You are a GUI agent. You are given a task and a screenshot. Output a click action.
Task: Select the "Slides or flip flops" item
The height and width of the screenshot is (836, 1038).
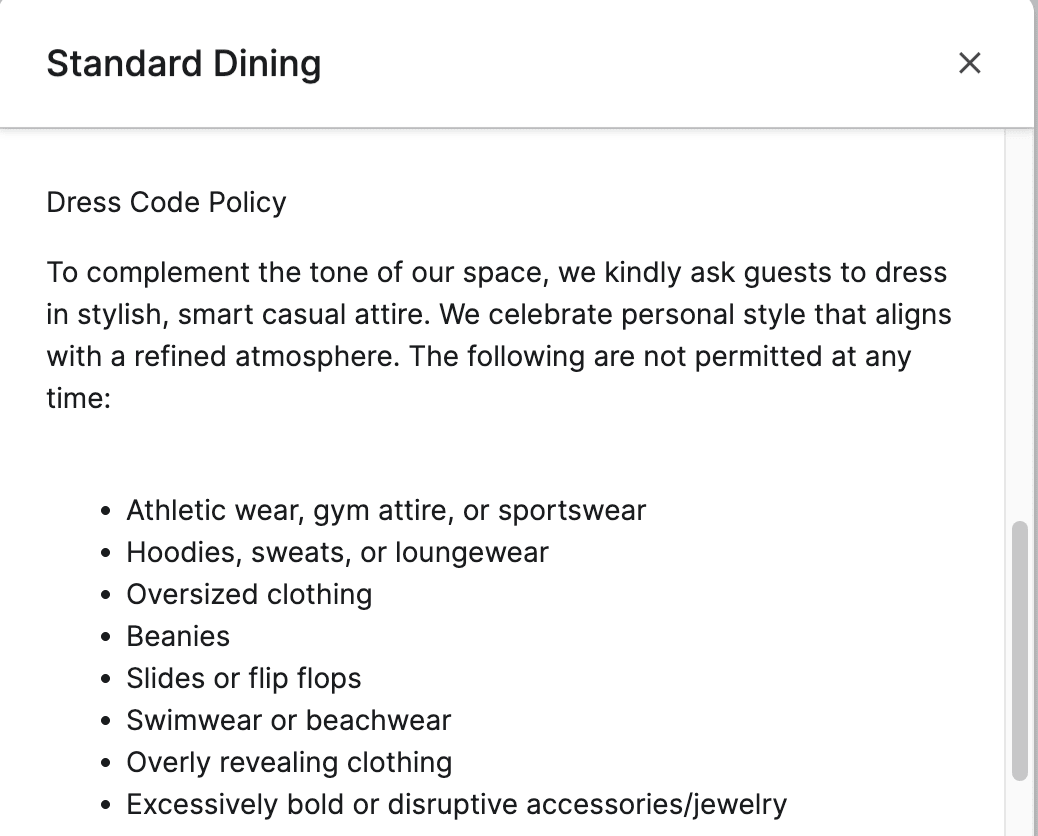243,678
